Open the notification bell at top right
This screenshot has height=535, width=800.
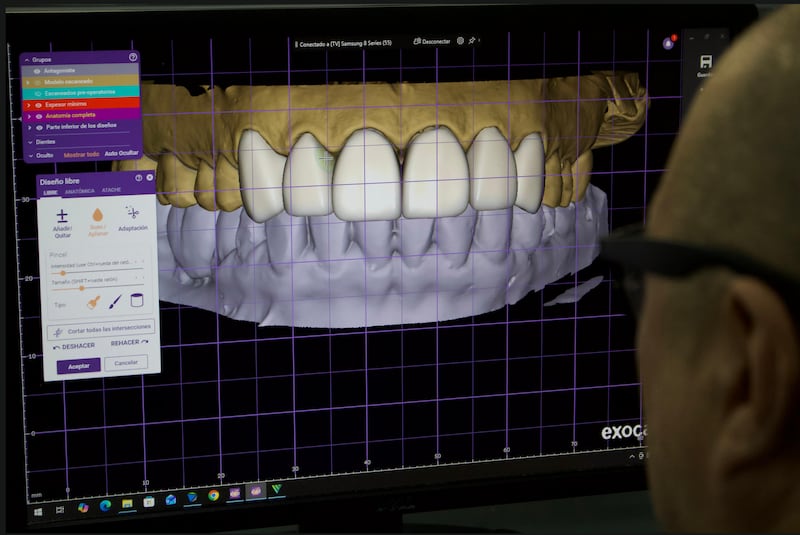click(668, 44)
